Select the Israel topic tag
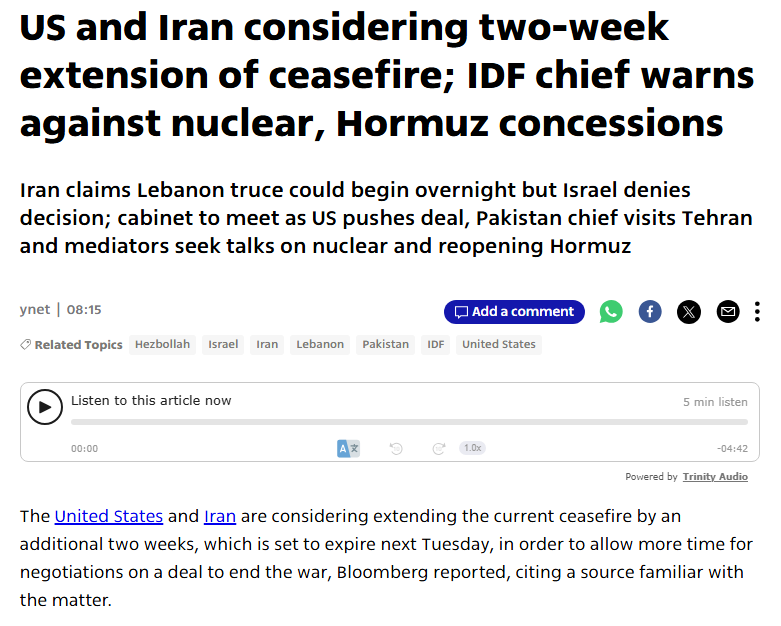The width and height of the screenshot is (781, 626). [223, 344]
